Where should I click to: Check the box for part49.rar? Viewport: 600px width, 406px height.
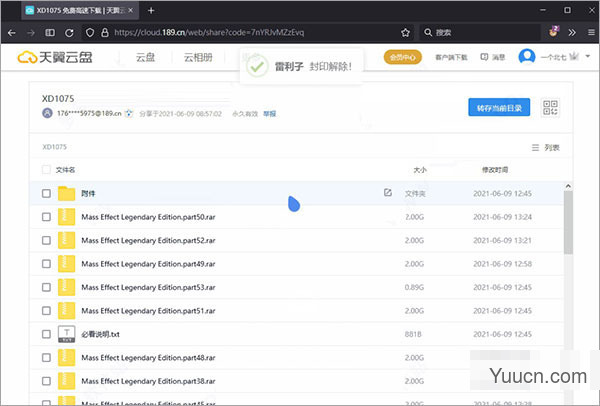click(x=46, y=264)
